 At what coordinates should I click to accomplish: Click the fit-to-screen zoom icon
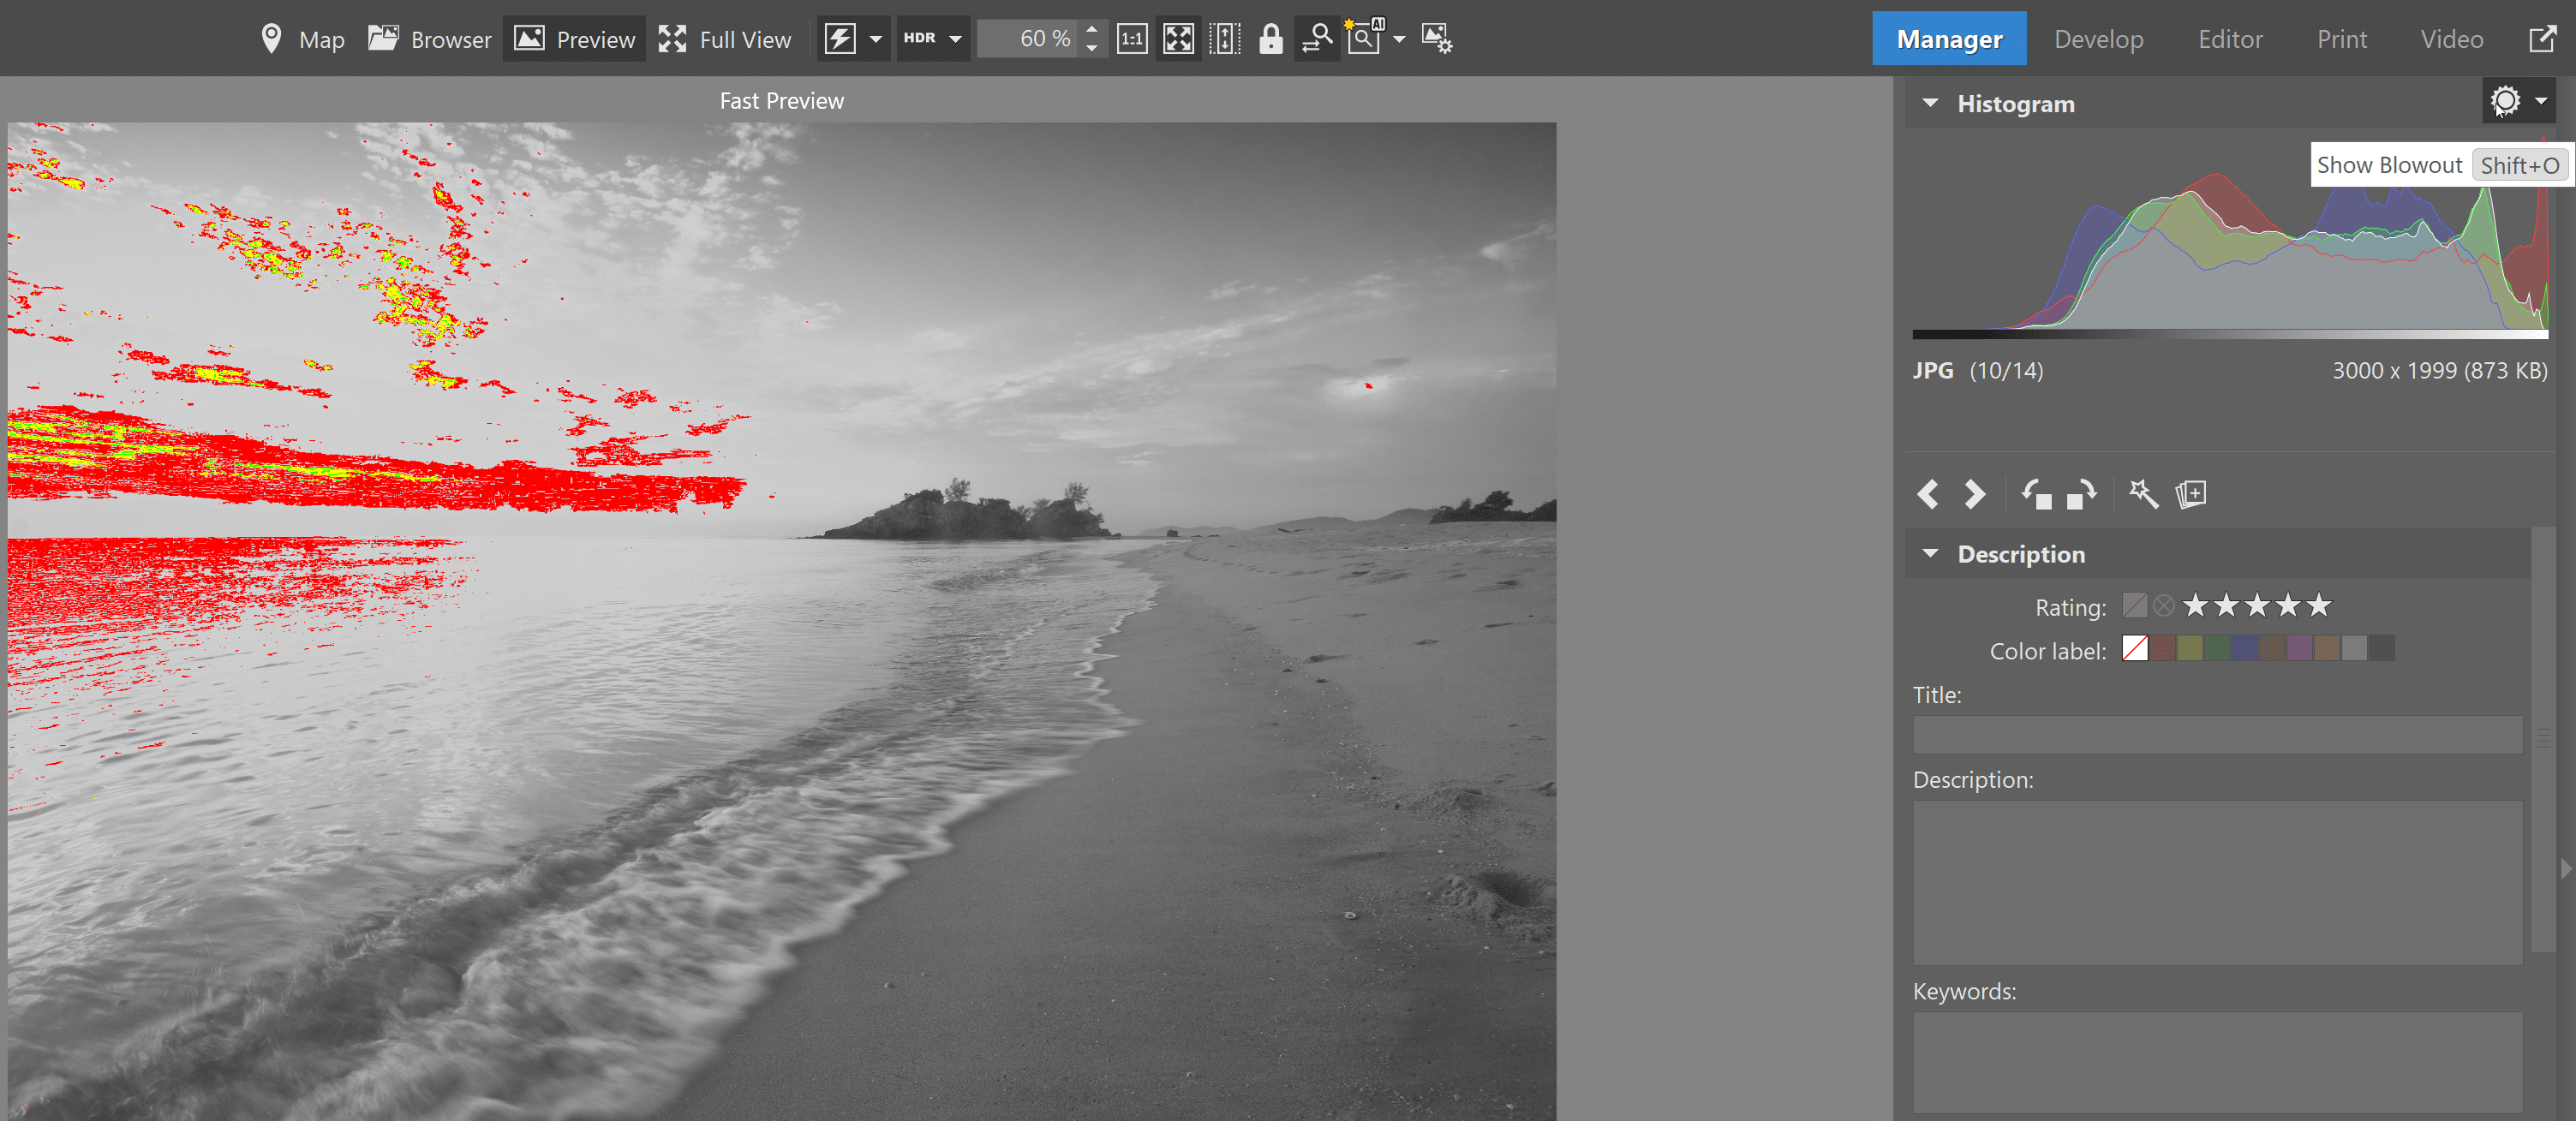tap(1178, 39)
